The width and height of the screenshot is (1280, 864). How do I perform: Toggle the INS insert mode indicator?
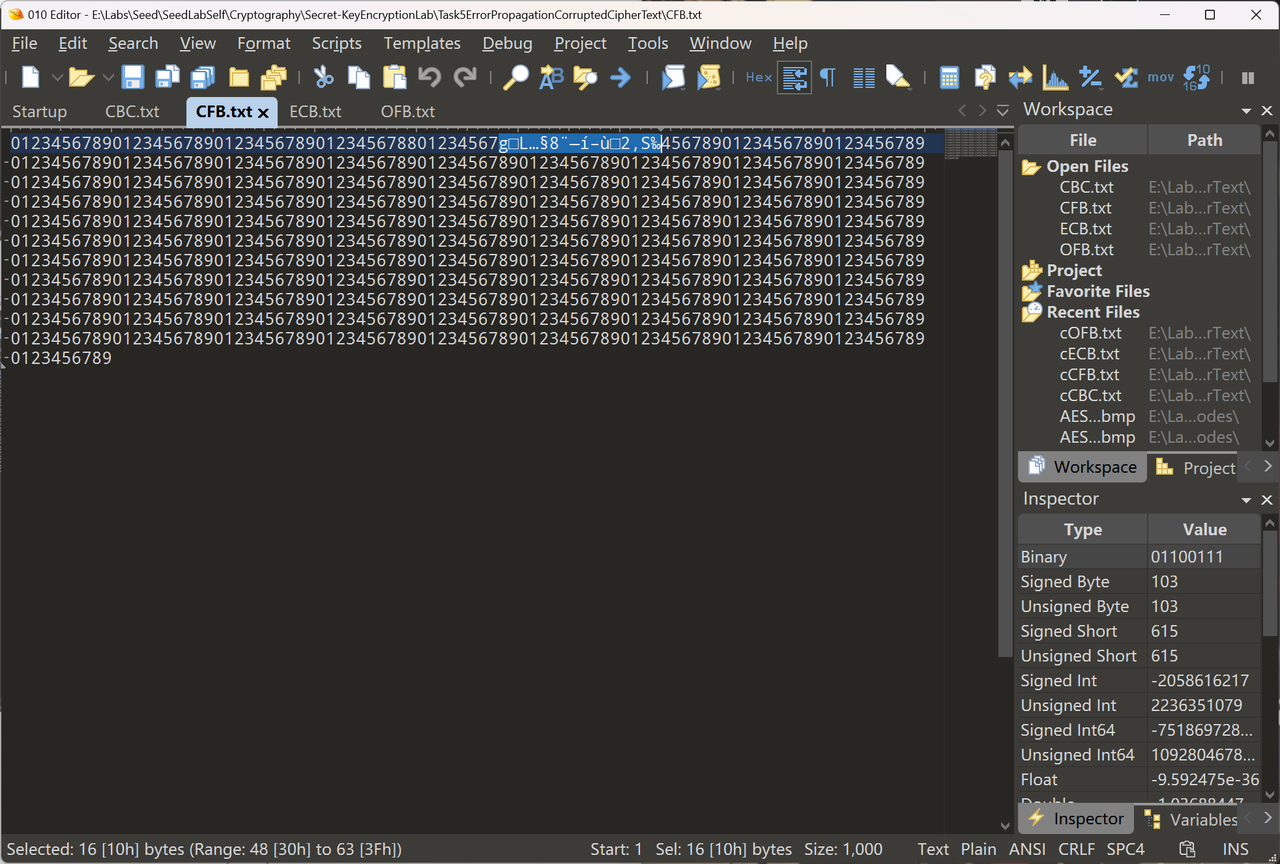pyautogui.click(x=1235, y=849)
